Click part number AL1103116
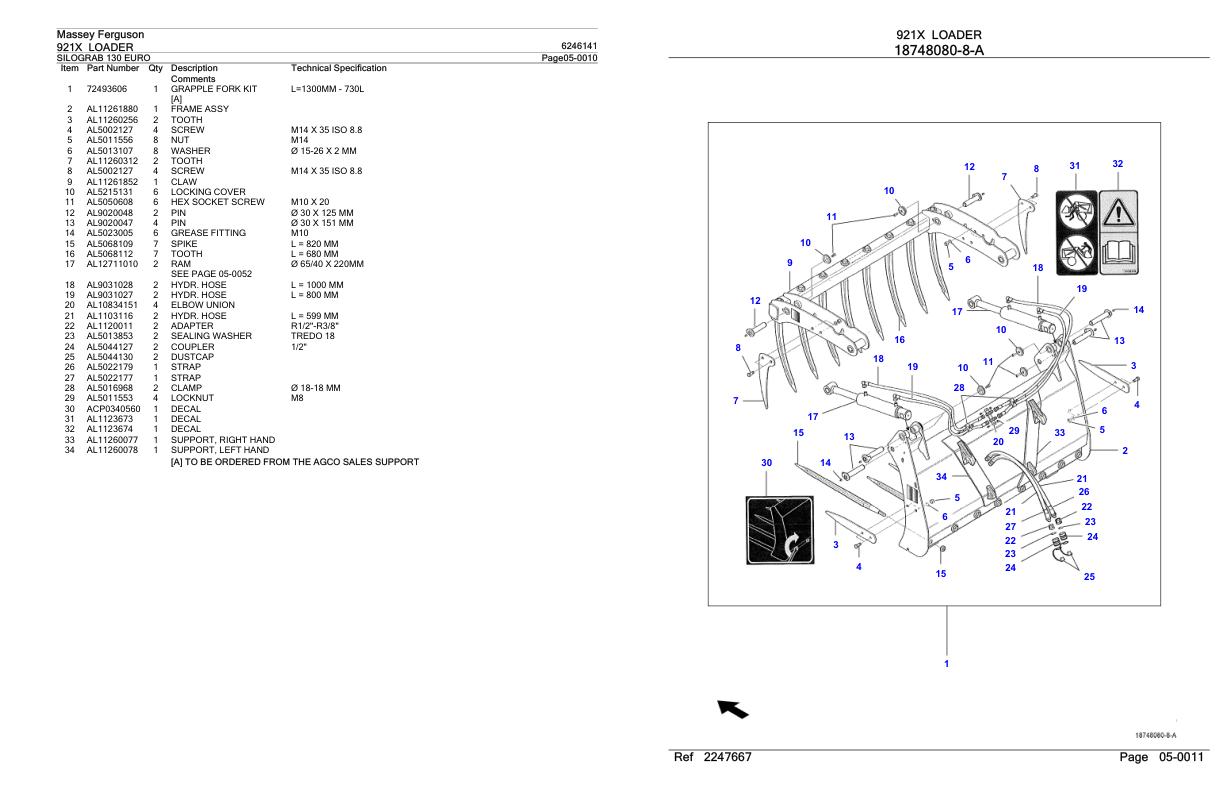Viewport: 1224px width, 792px height. (109, 316)
